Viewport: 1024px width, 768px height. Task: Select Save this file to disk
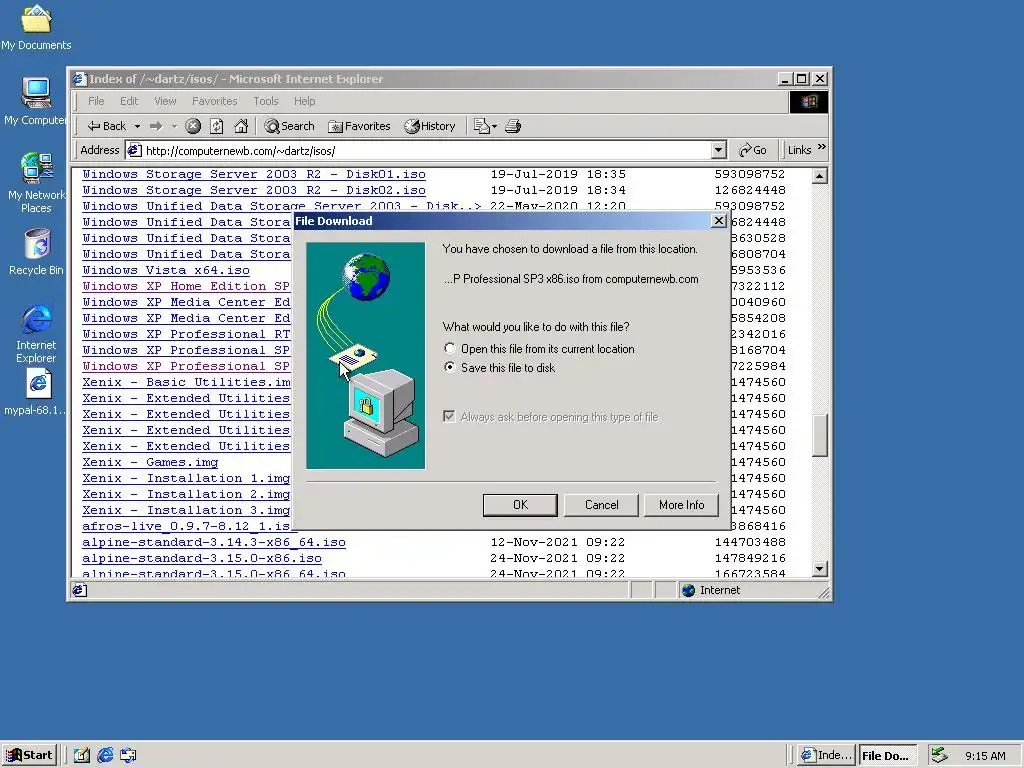point(450,368)
